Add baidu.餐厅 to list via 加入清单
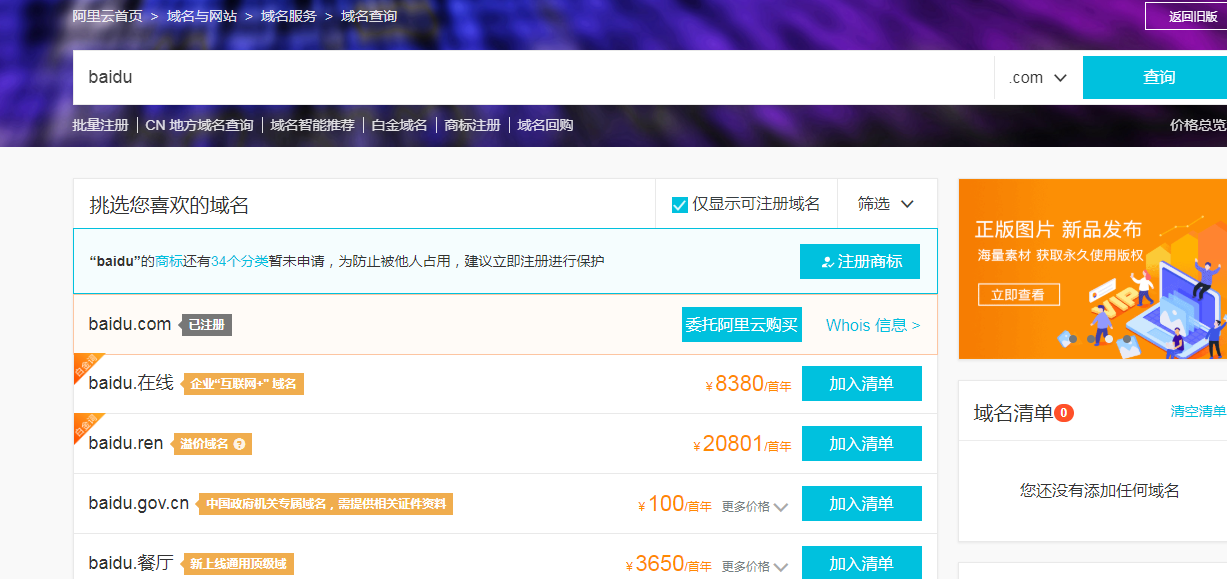The image size is (1227, 579). point(862,563)
